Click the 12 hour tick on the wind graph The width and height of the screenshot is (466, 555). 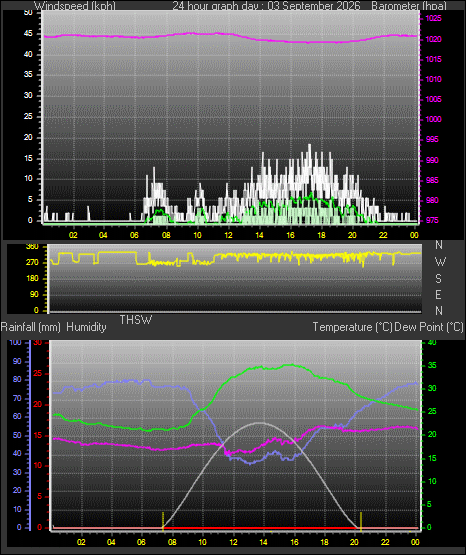coord(228,235)
